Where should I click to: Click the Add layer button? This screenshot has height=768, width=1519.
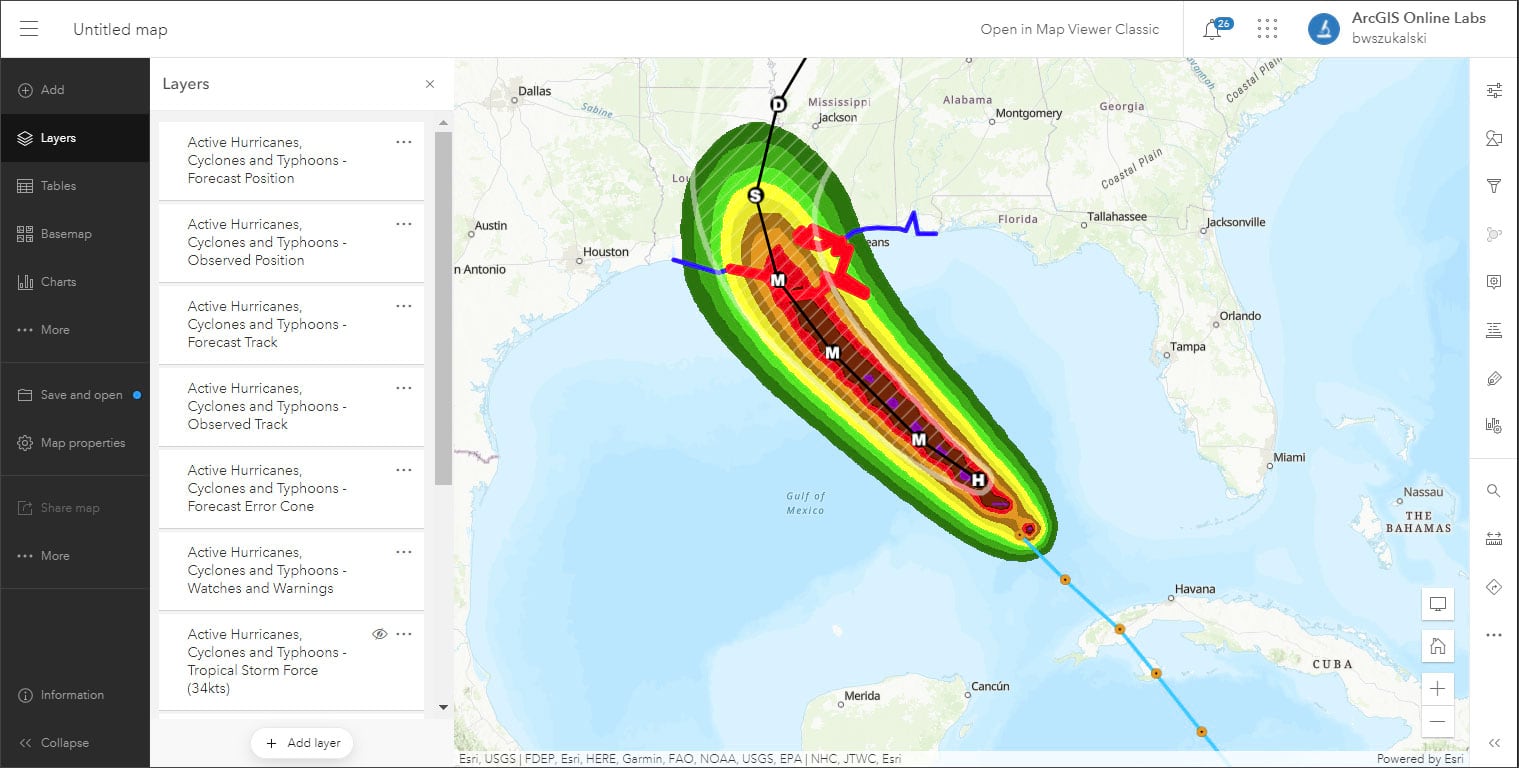click(301, 743)
